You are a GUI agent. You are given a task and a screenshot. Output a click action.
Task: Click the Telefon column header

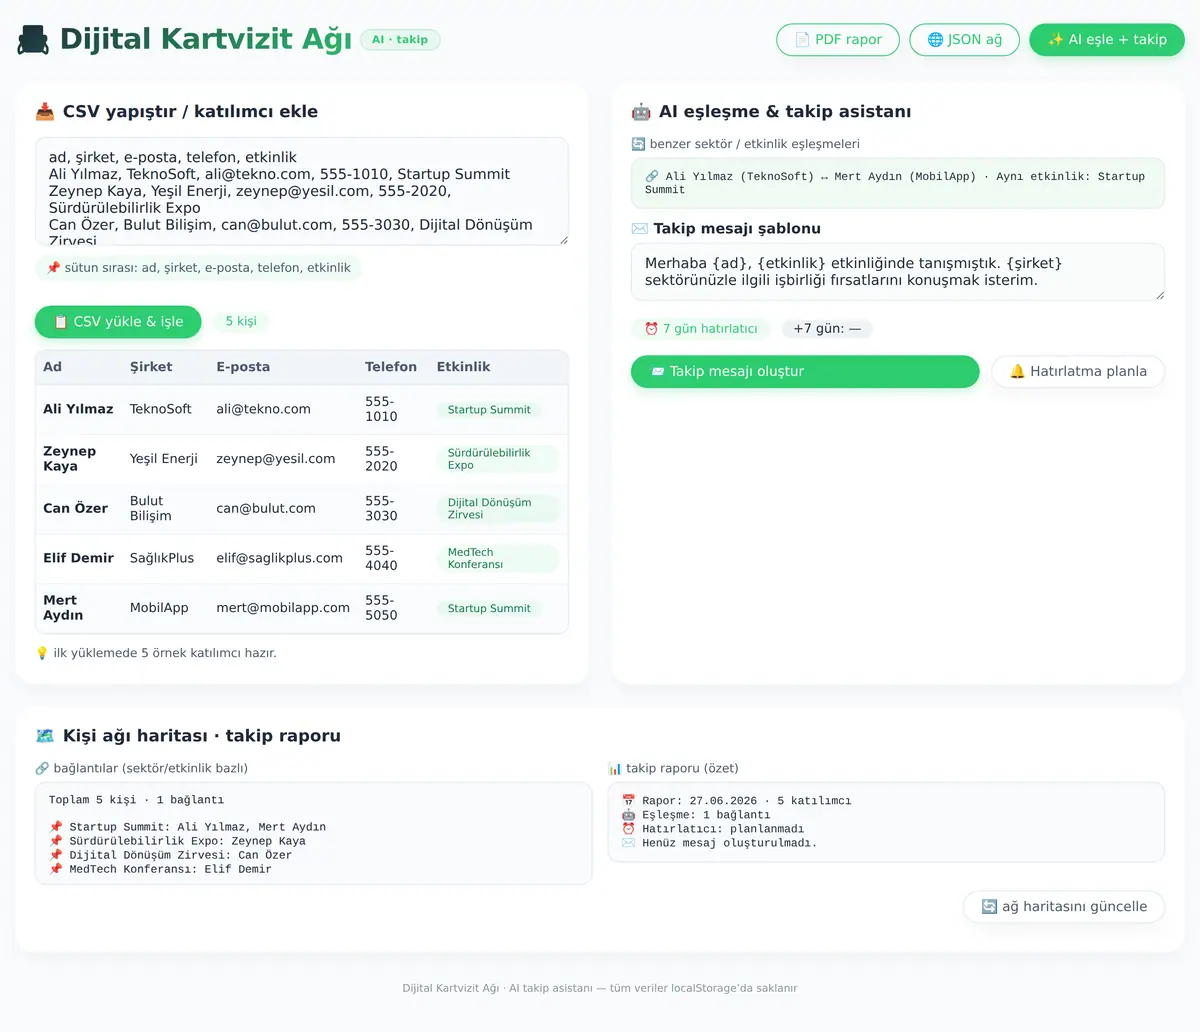click(391, 367)
